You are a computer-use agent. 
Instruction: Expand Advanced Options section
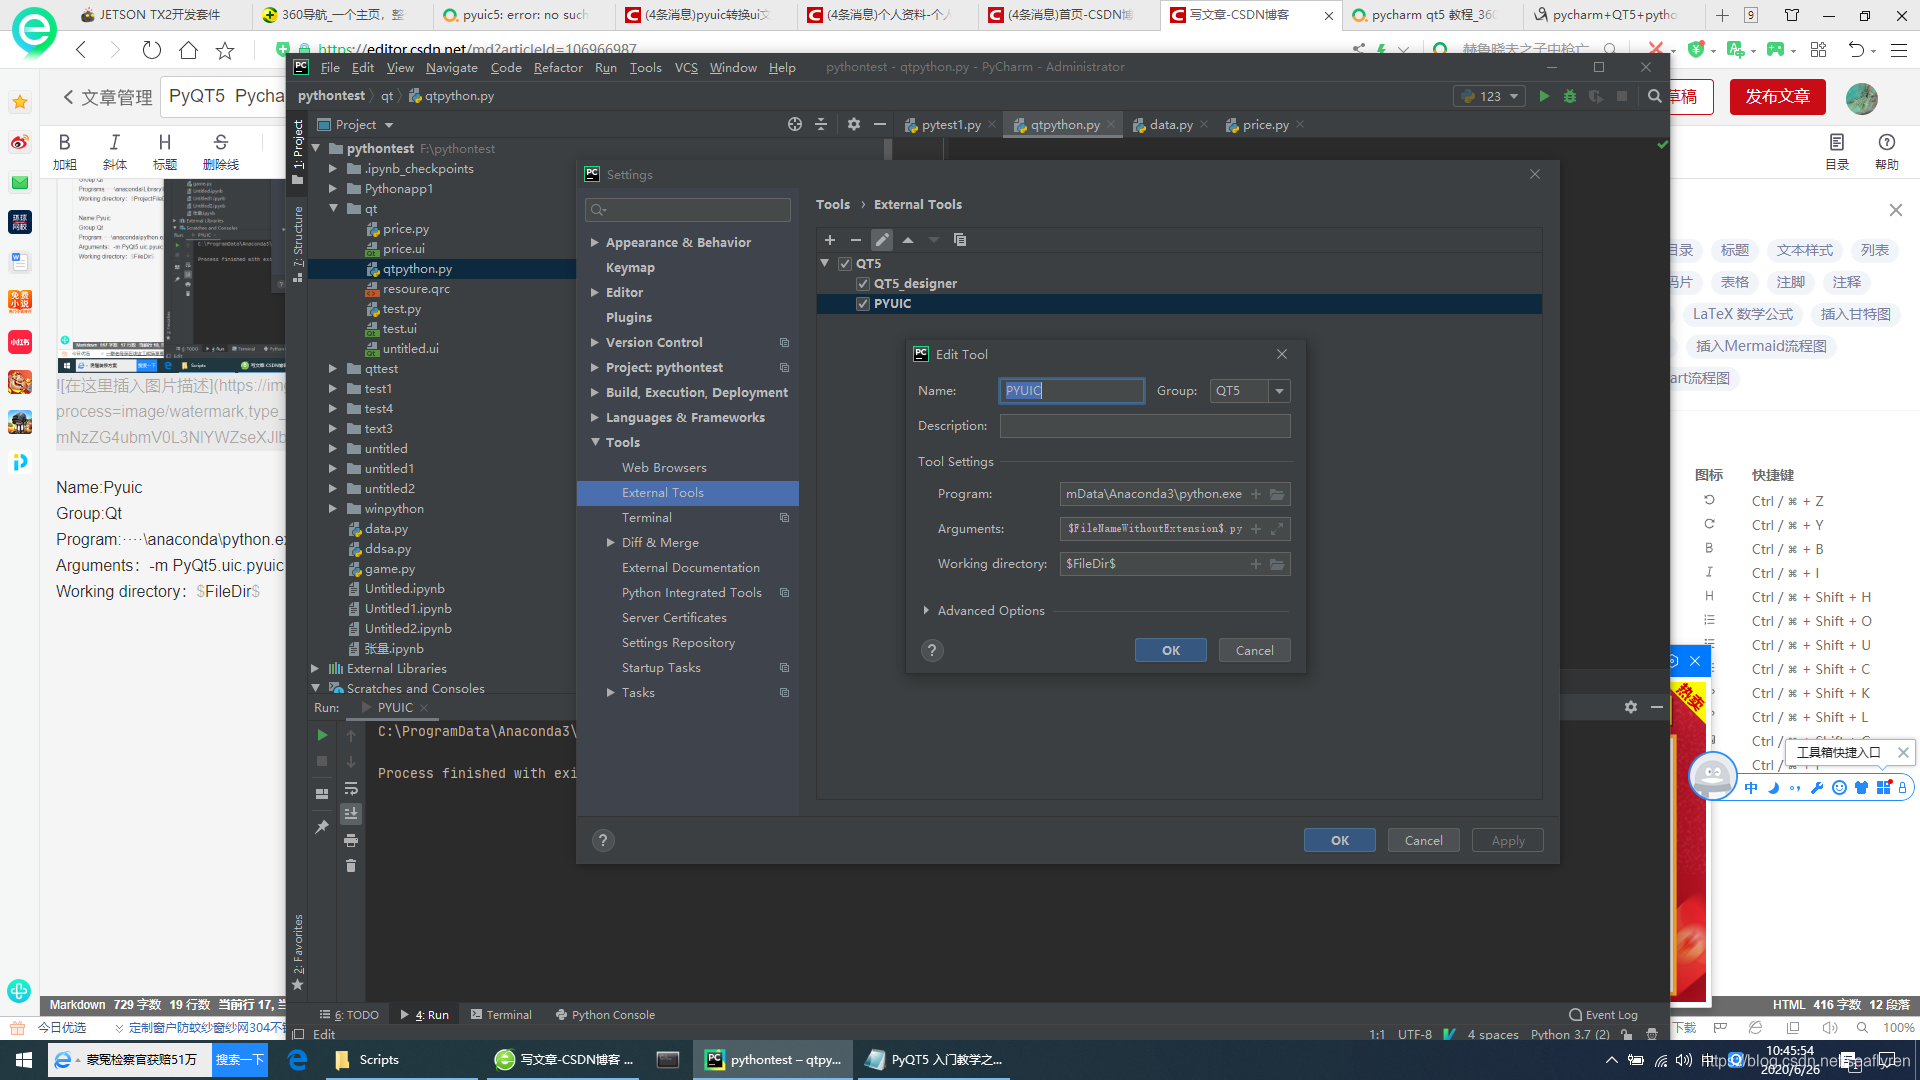point(926,611)
